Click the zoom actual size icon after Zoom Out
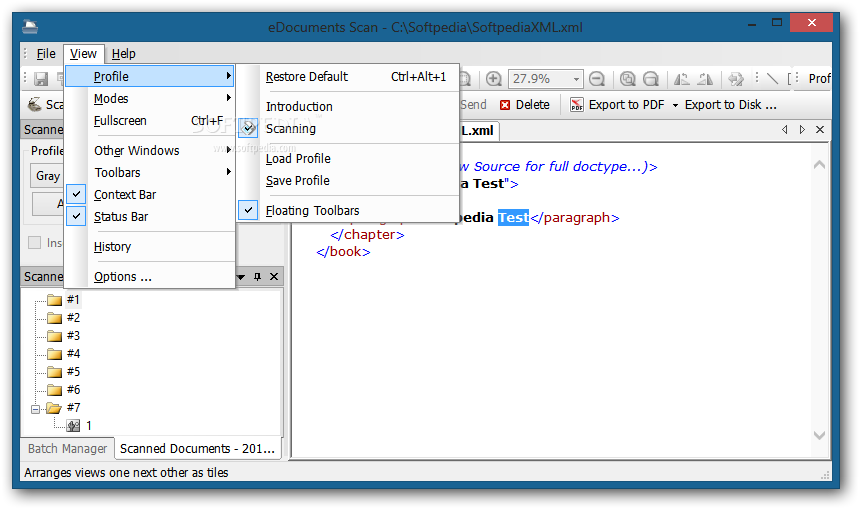The width and height of the screenshot is (860, 509). pos(627,79)
